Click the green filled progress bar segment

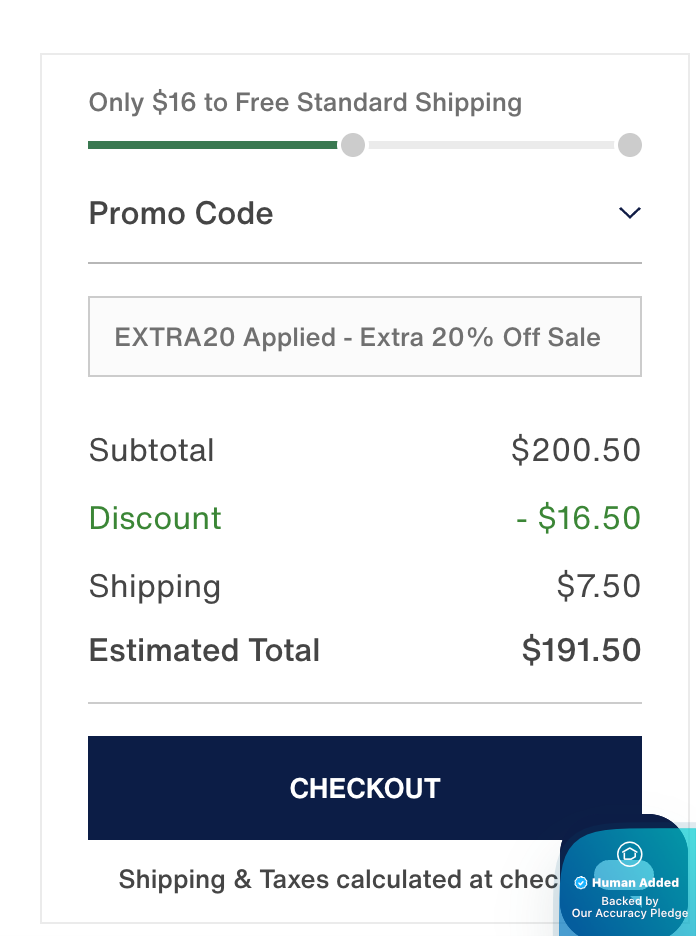click(x=212, y=145)
